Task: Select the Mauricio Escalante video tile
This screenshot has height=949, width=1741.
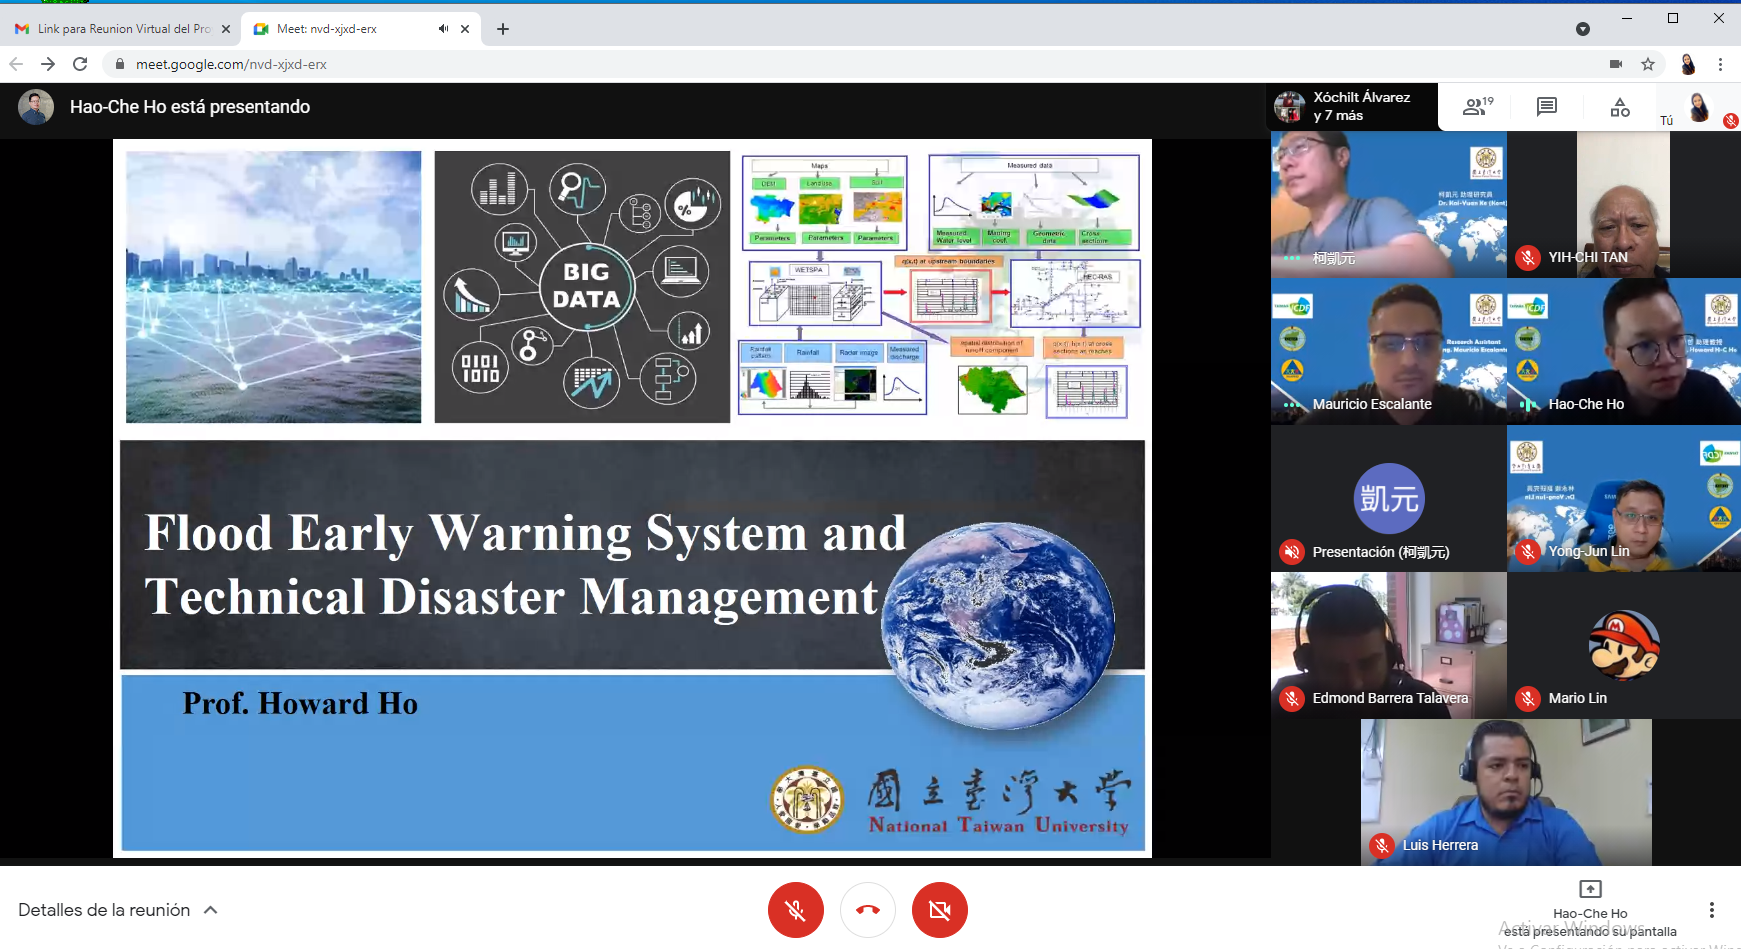Action: pos(1389,351)
